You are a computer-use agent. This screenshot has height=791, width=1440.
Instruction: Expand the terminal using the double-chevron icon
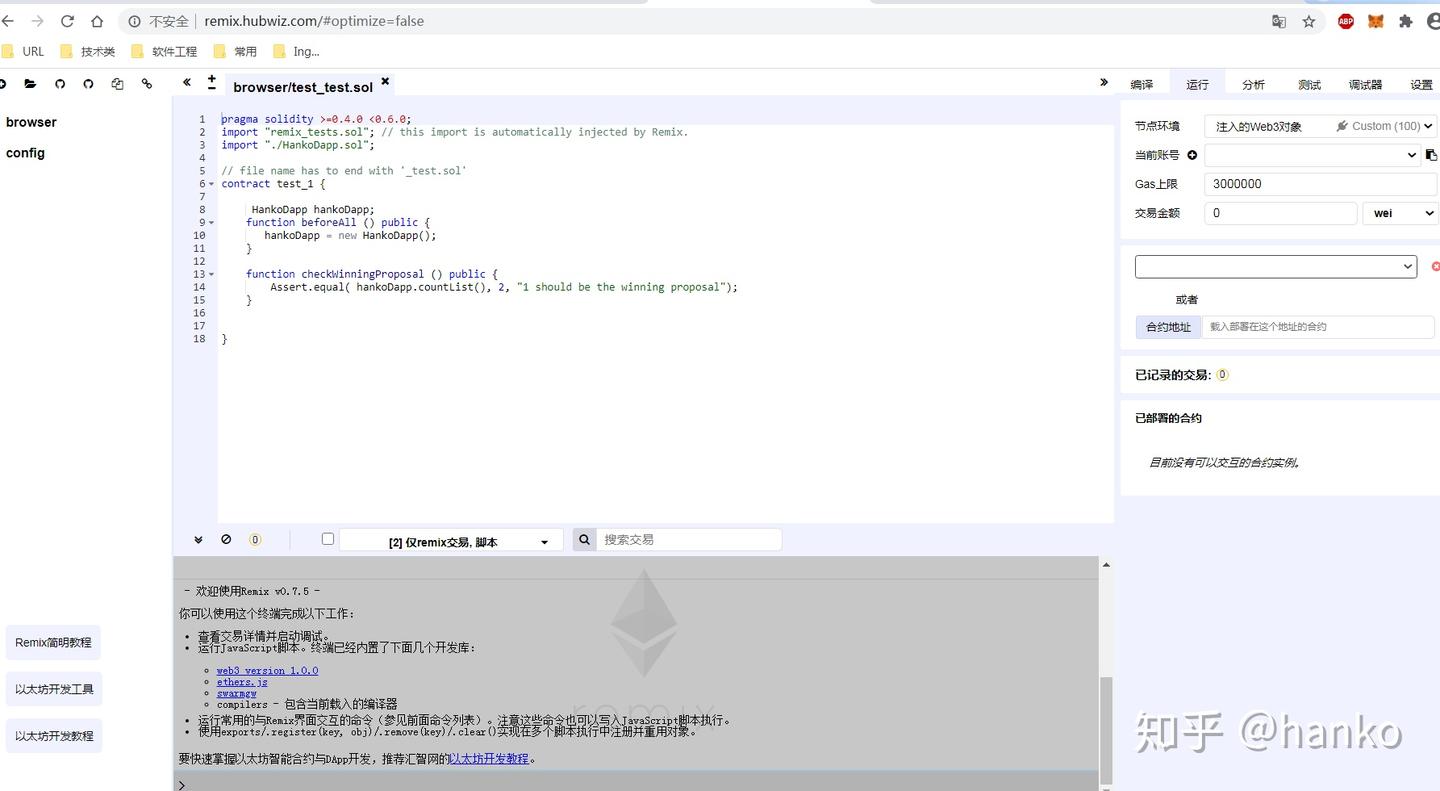(x=198, y=539)
